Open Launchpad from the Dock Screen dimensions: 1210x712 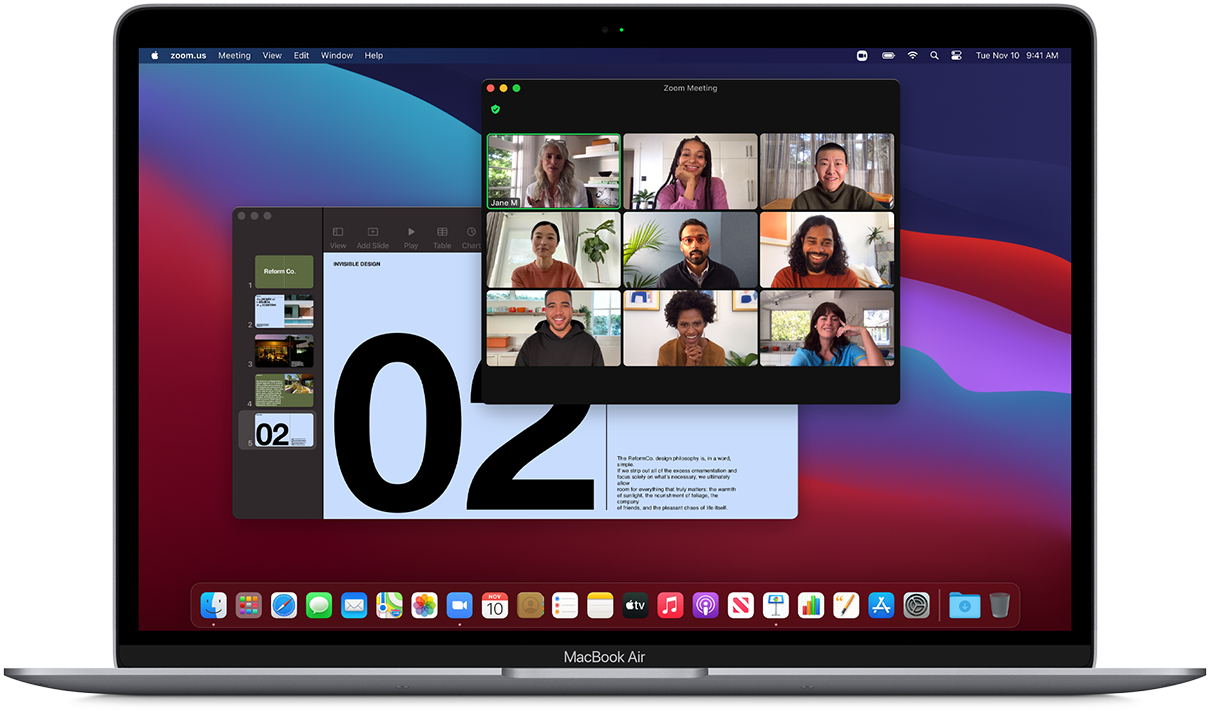(x=249, y=605)
